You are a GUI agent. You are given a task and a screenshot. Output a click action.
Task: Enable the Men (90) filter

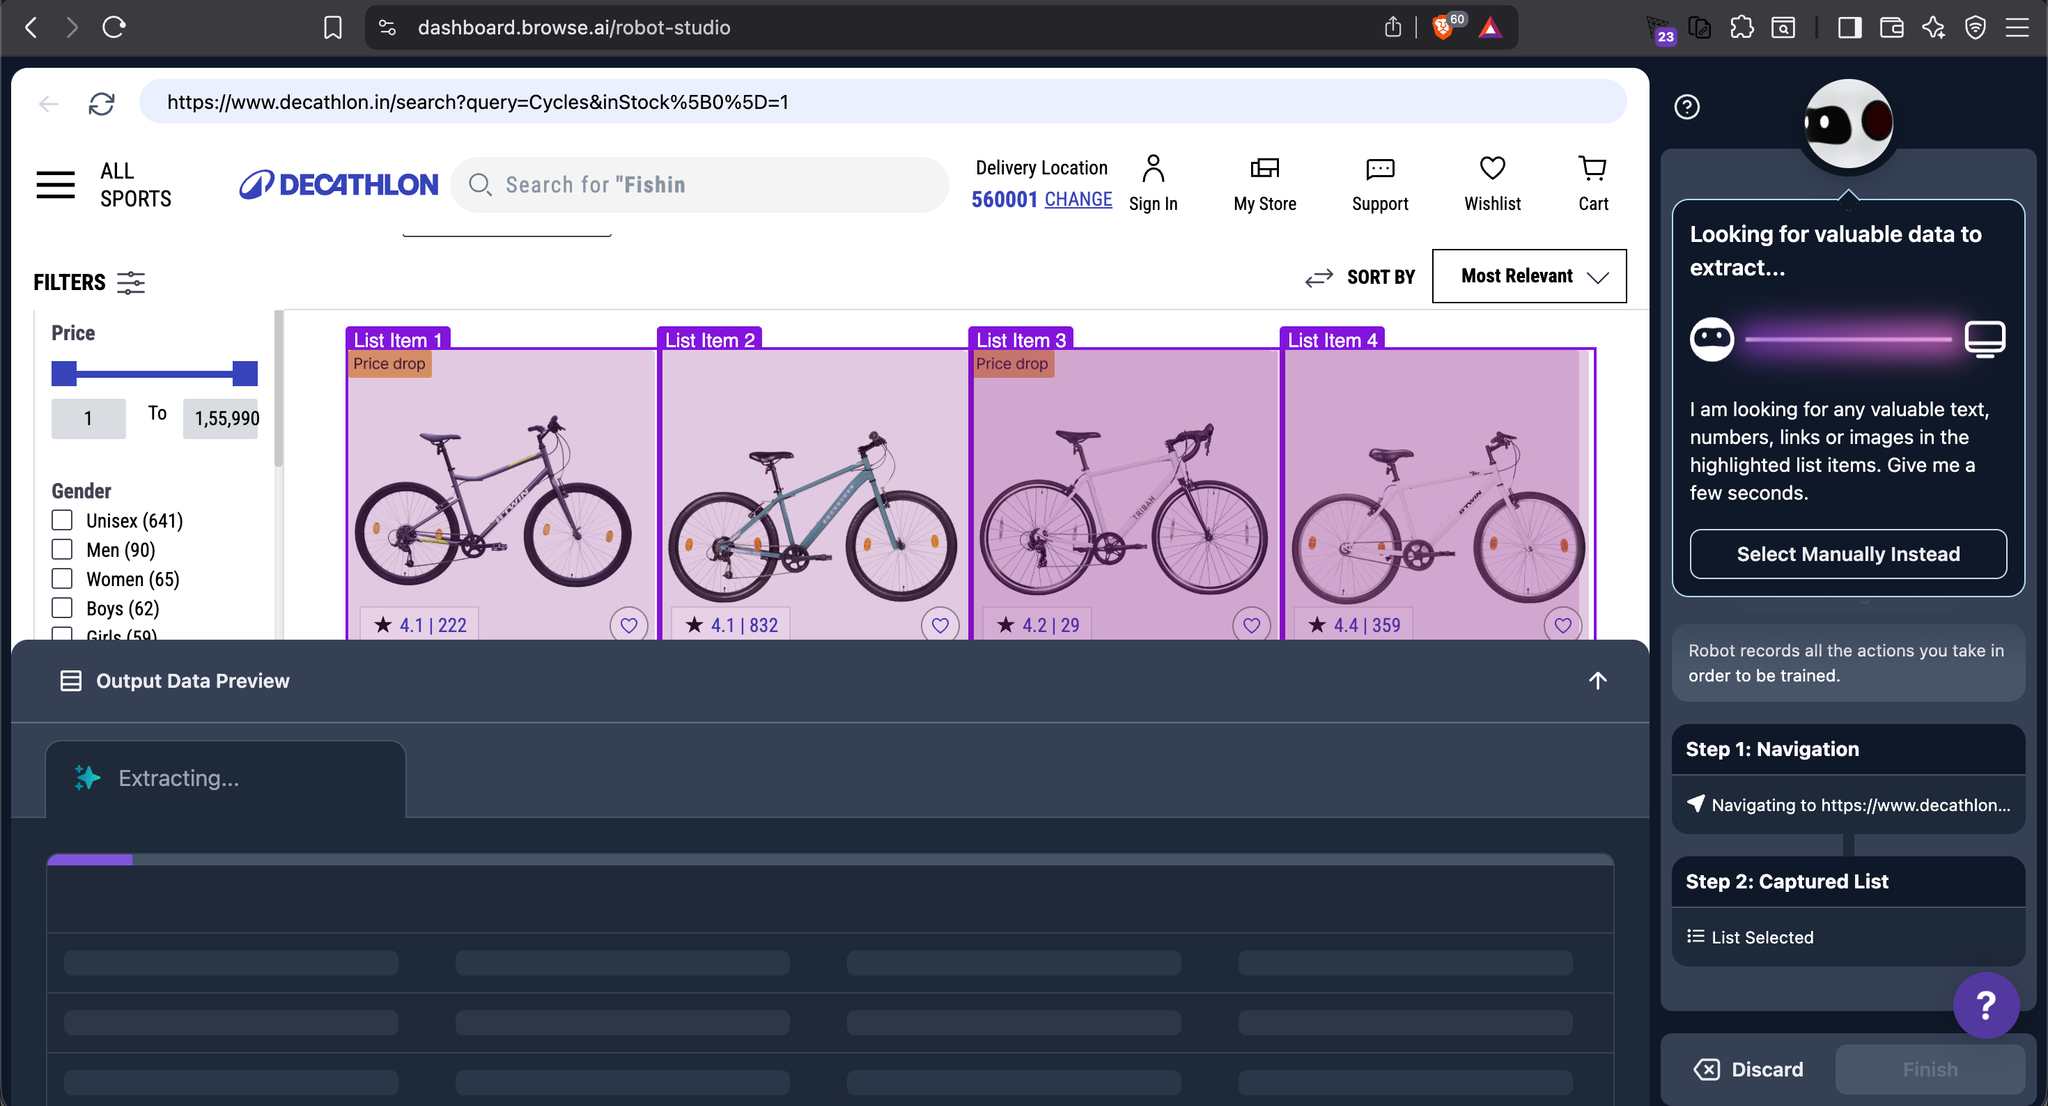click(62, 549)
